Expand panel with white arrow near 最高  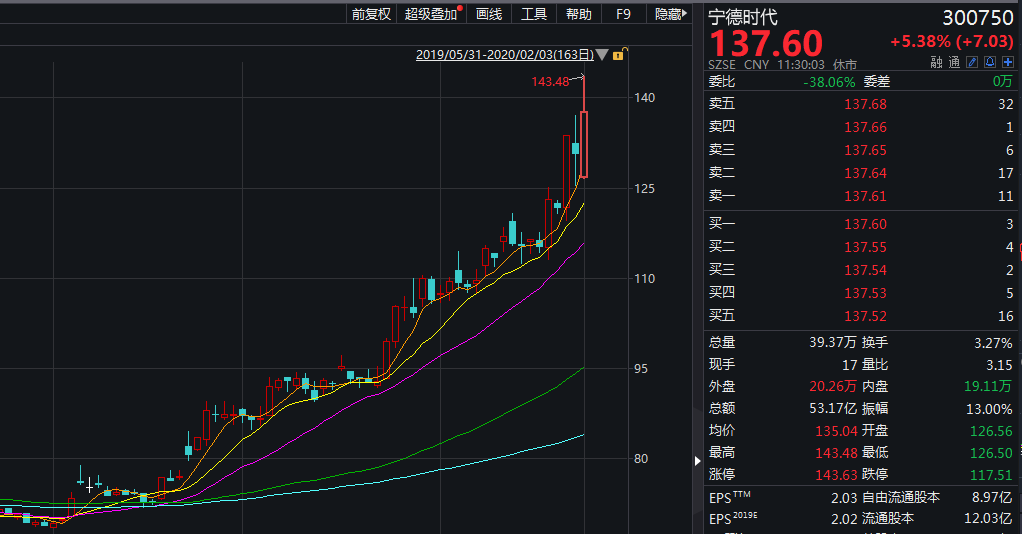pyautogui.click(x=697, y=461)
